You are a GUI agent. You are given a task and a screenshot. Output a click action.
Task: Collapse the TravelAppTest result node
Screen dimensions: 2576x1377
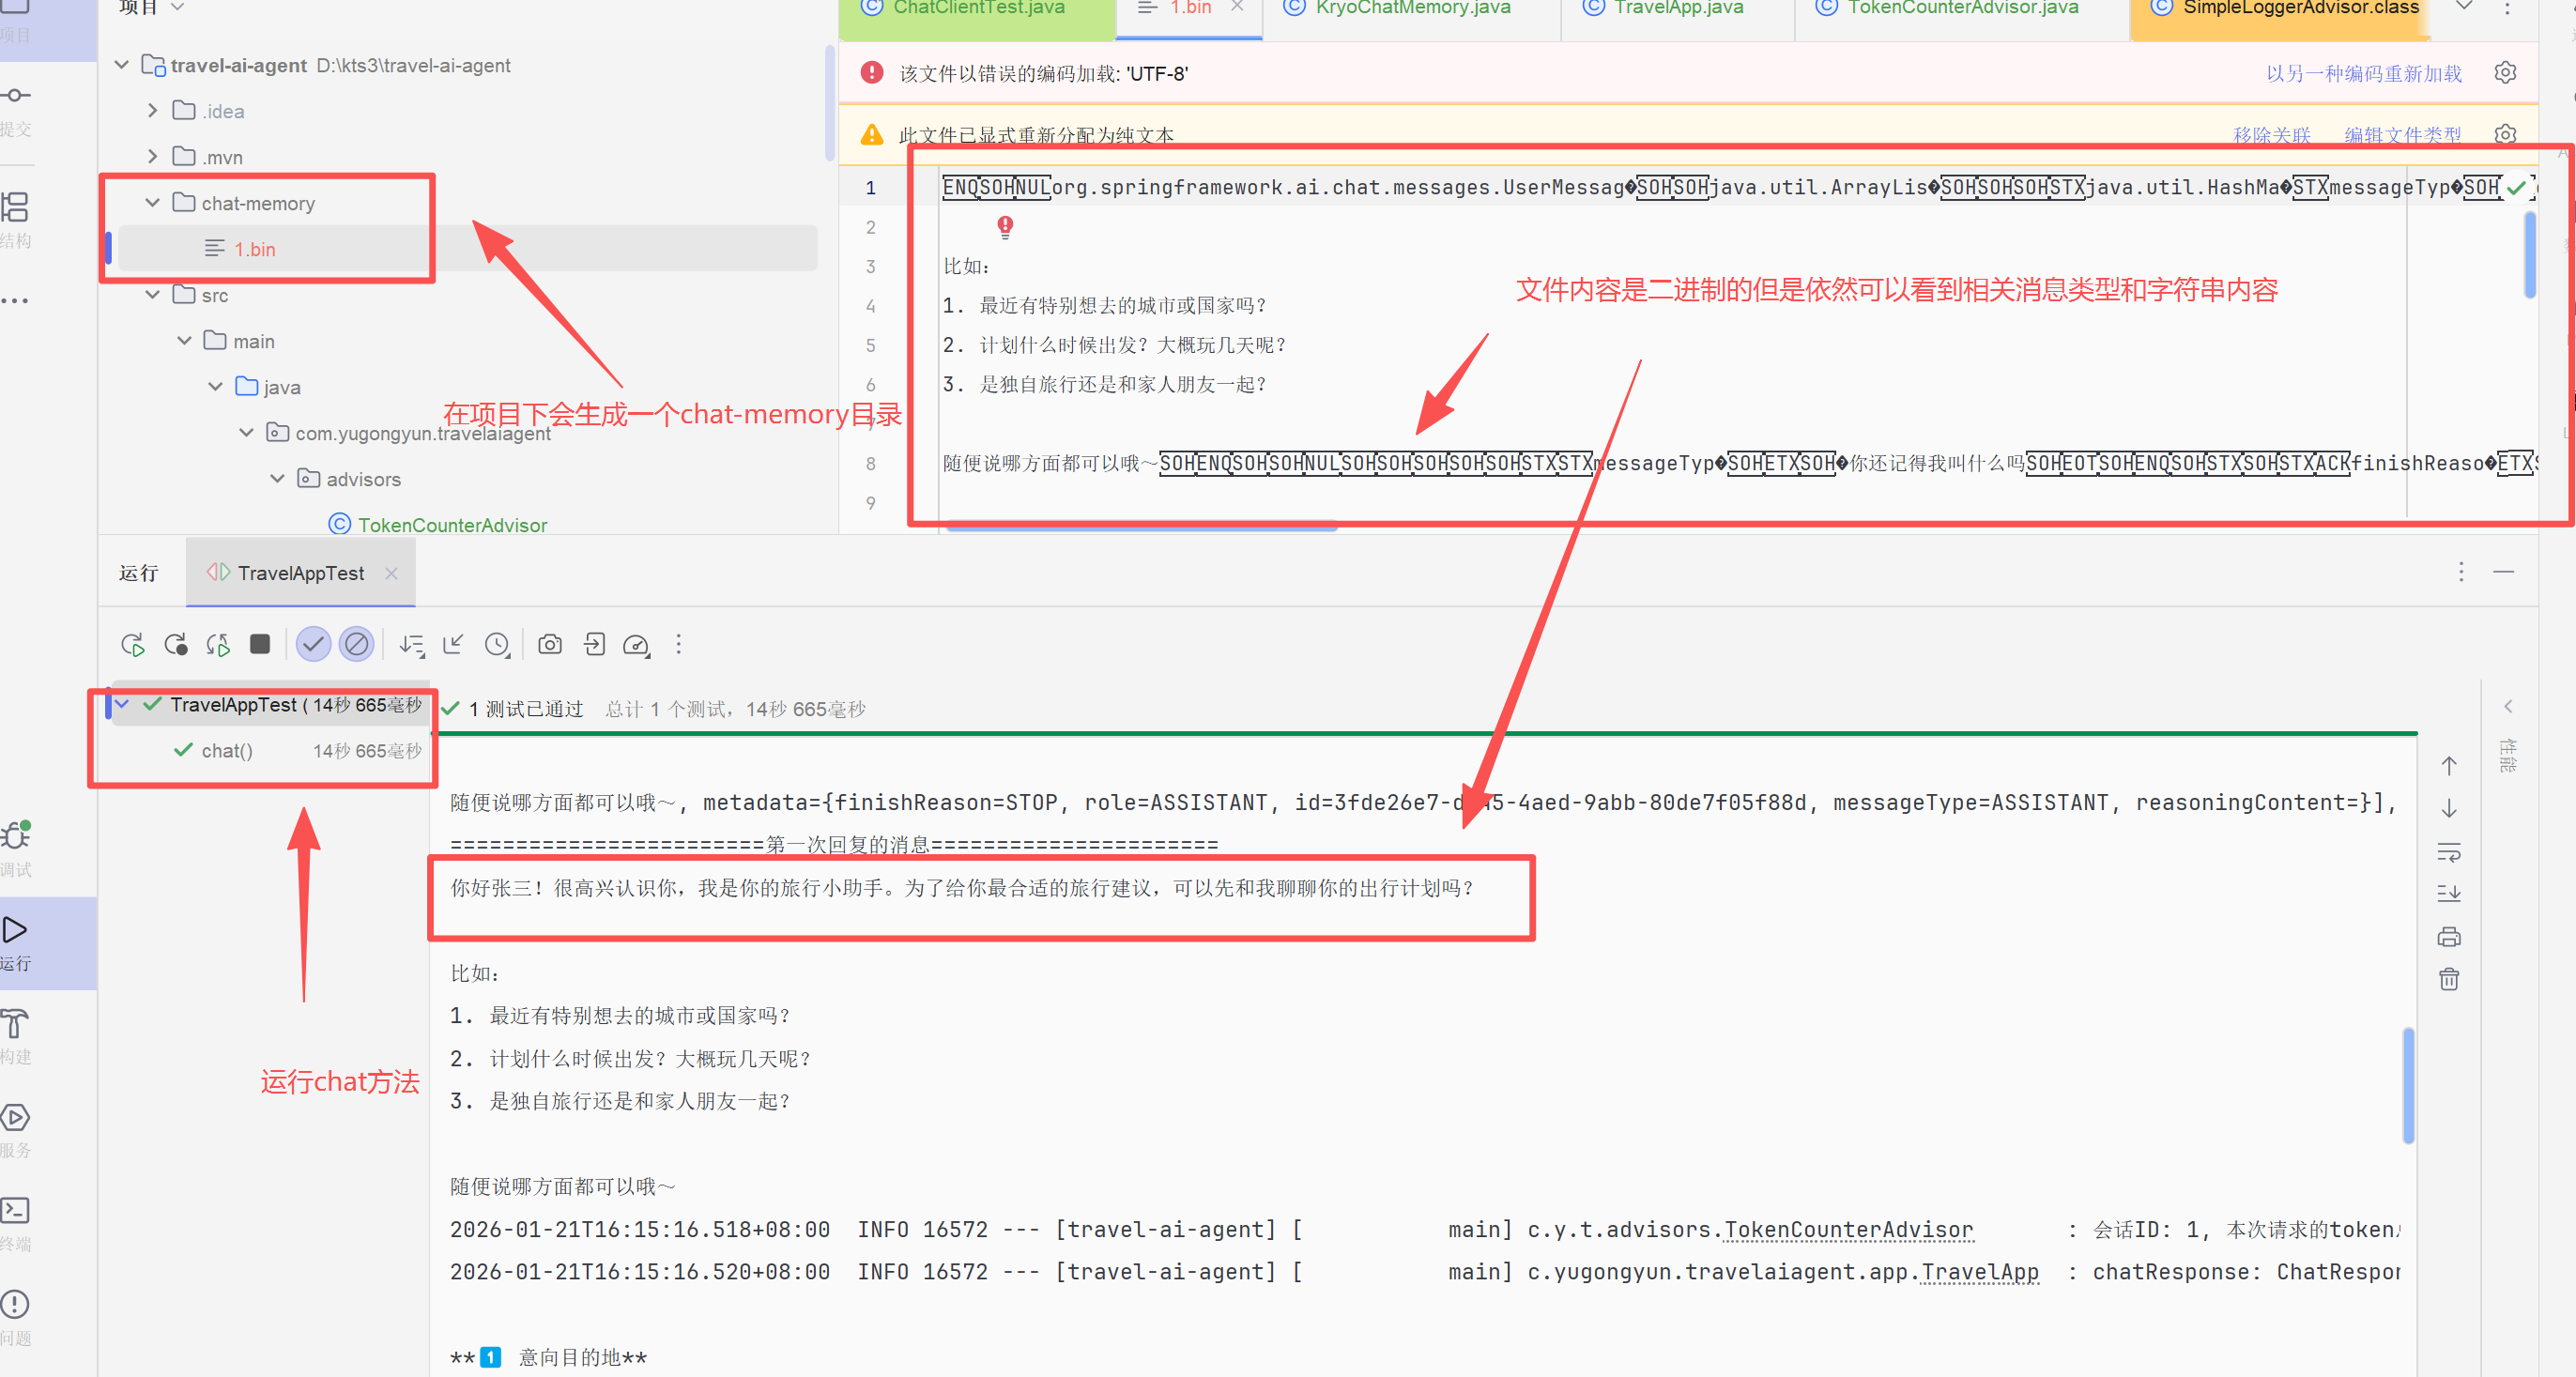click(122, 704)
